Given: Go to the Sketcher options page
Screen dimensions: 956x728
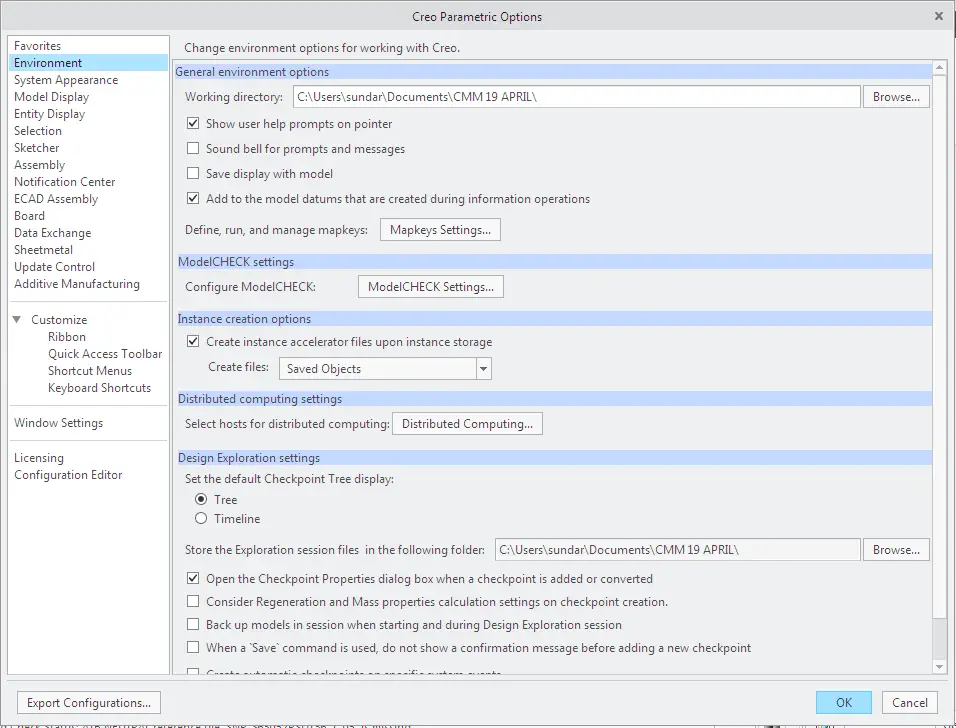Looking at the screenshot, I should tap(37, 148).
